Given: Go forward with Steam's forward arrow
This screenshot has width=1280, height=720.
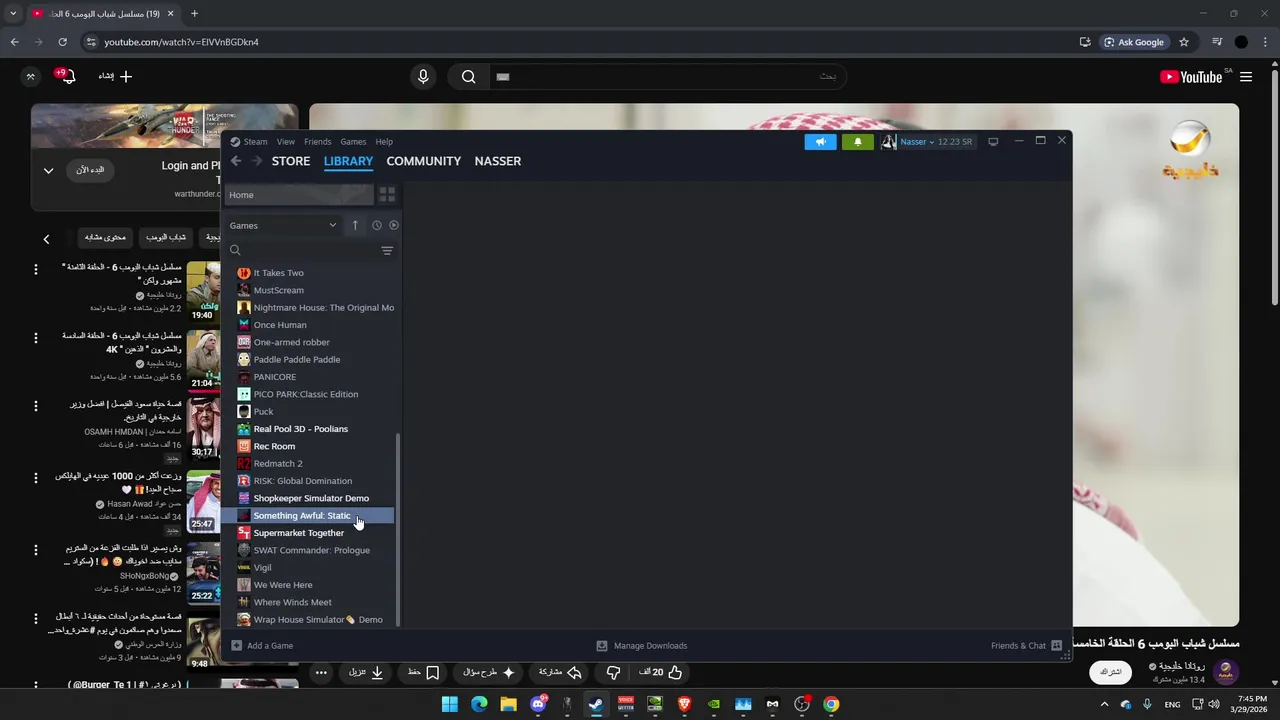Looking at the screenshot, I should [257, 161].
